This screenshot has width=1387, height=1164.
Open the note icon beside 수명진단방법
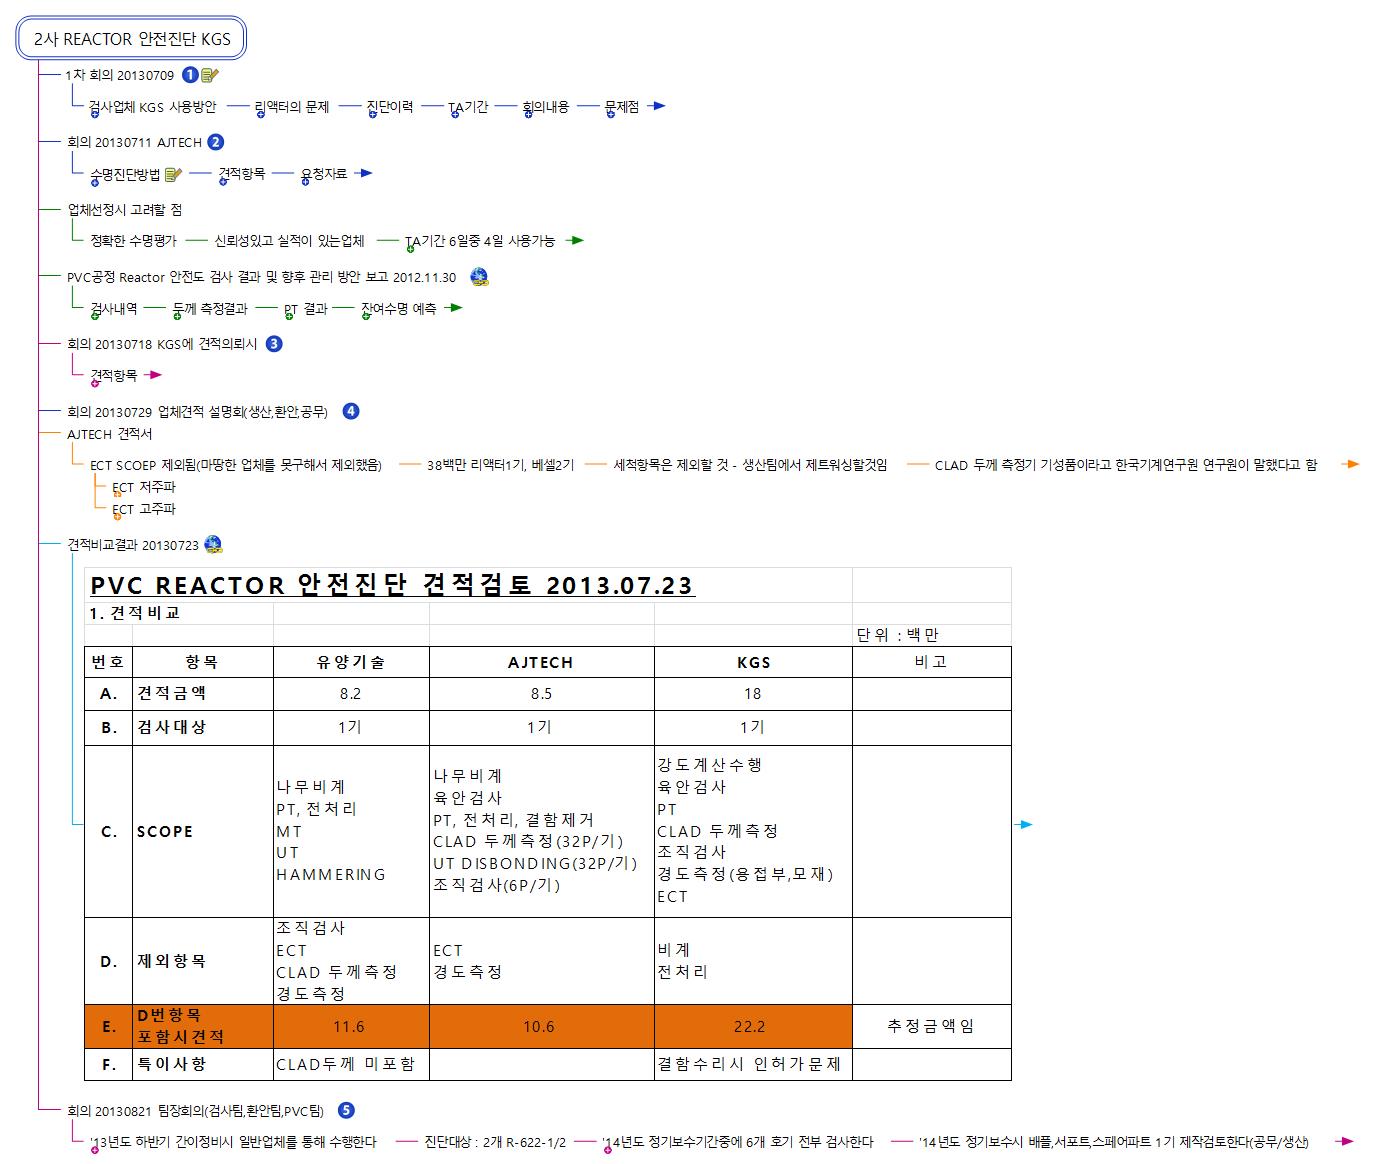[x=173, y=174]
